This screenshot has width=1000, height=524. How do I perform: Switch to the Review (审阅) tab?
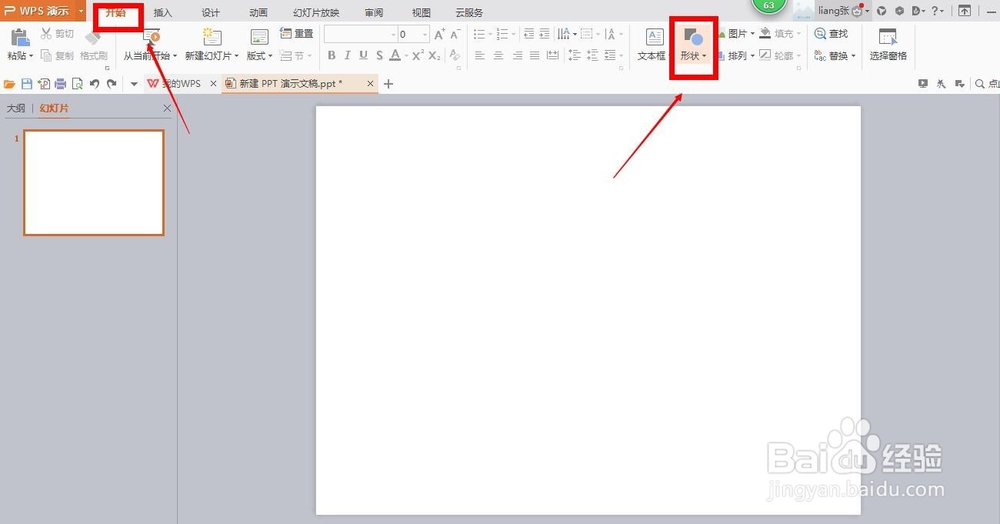(x=374, y=13)
